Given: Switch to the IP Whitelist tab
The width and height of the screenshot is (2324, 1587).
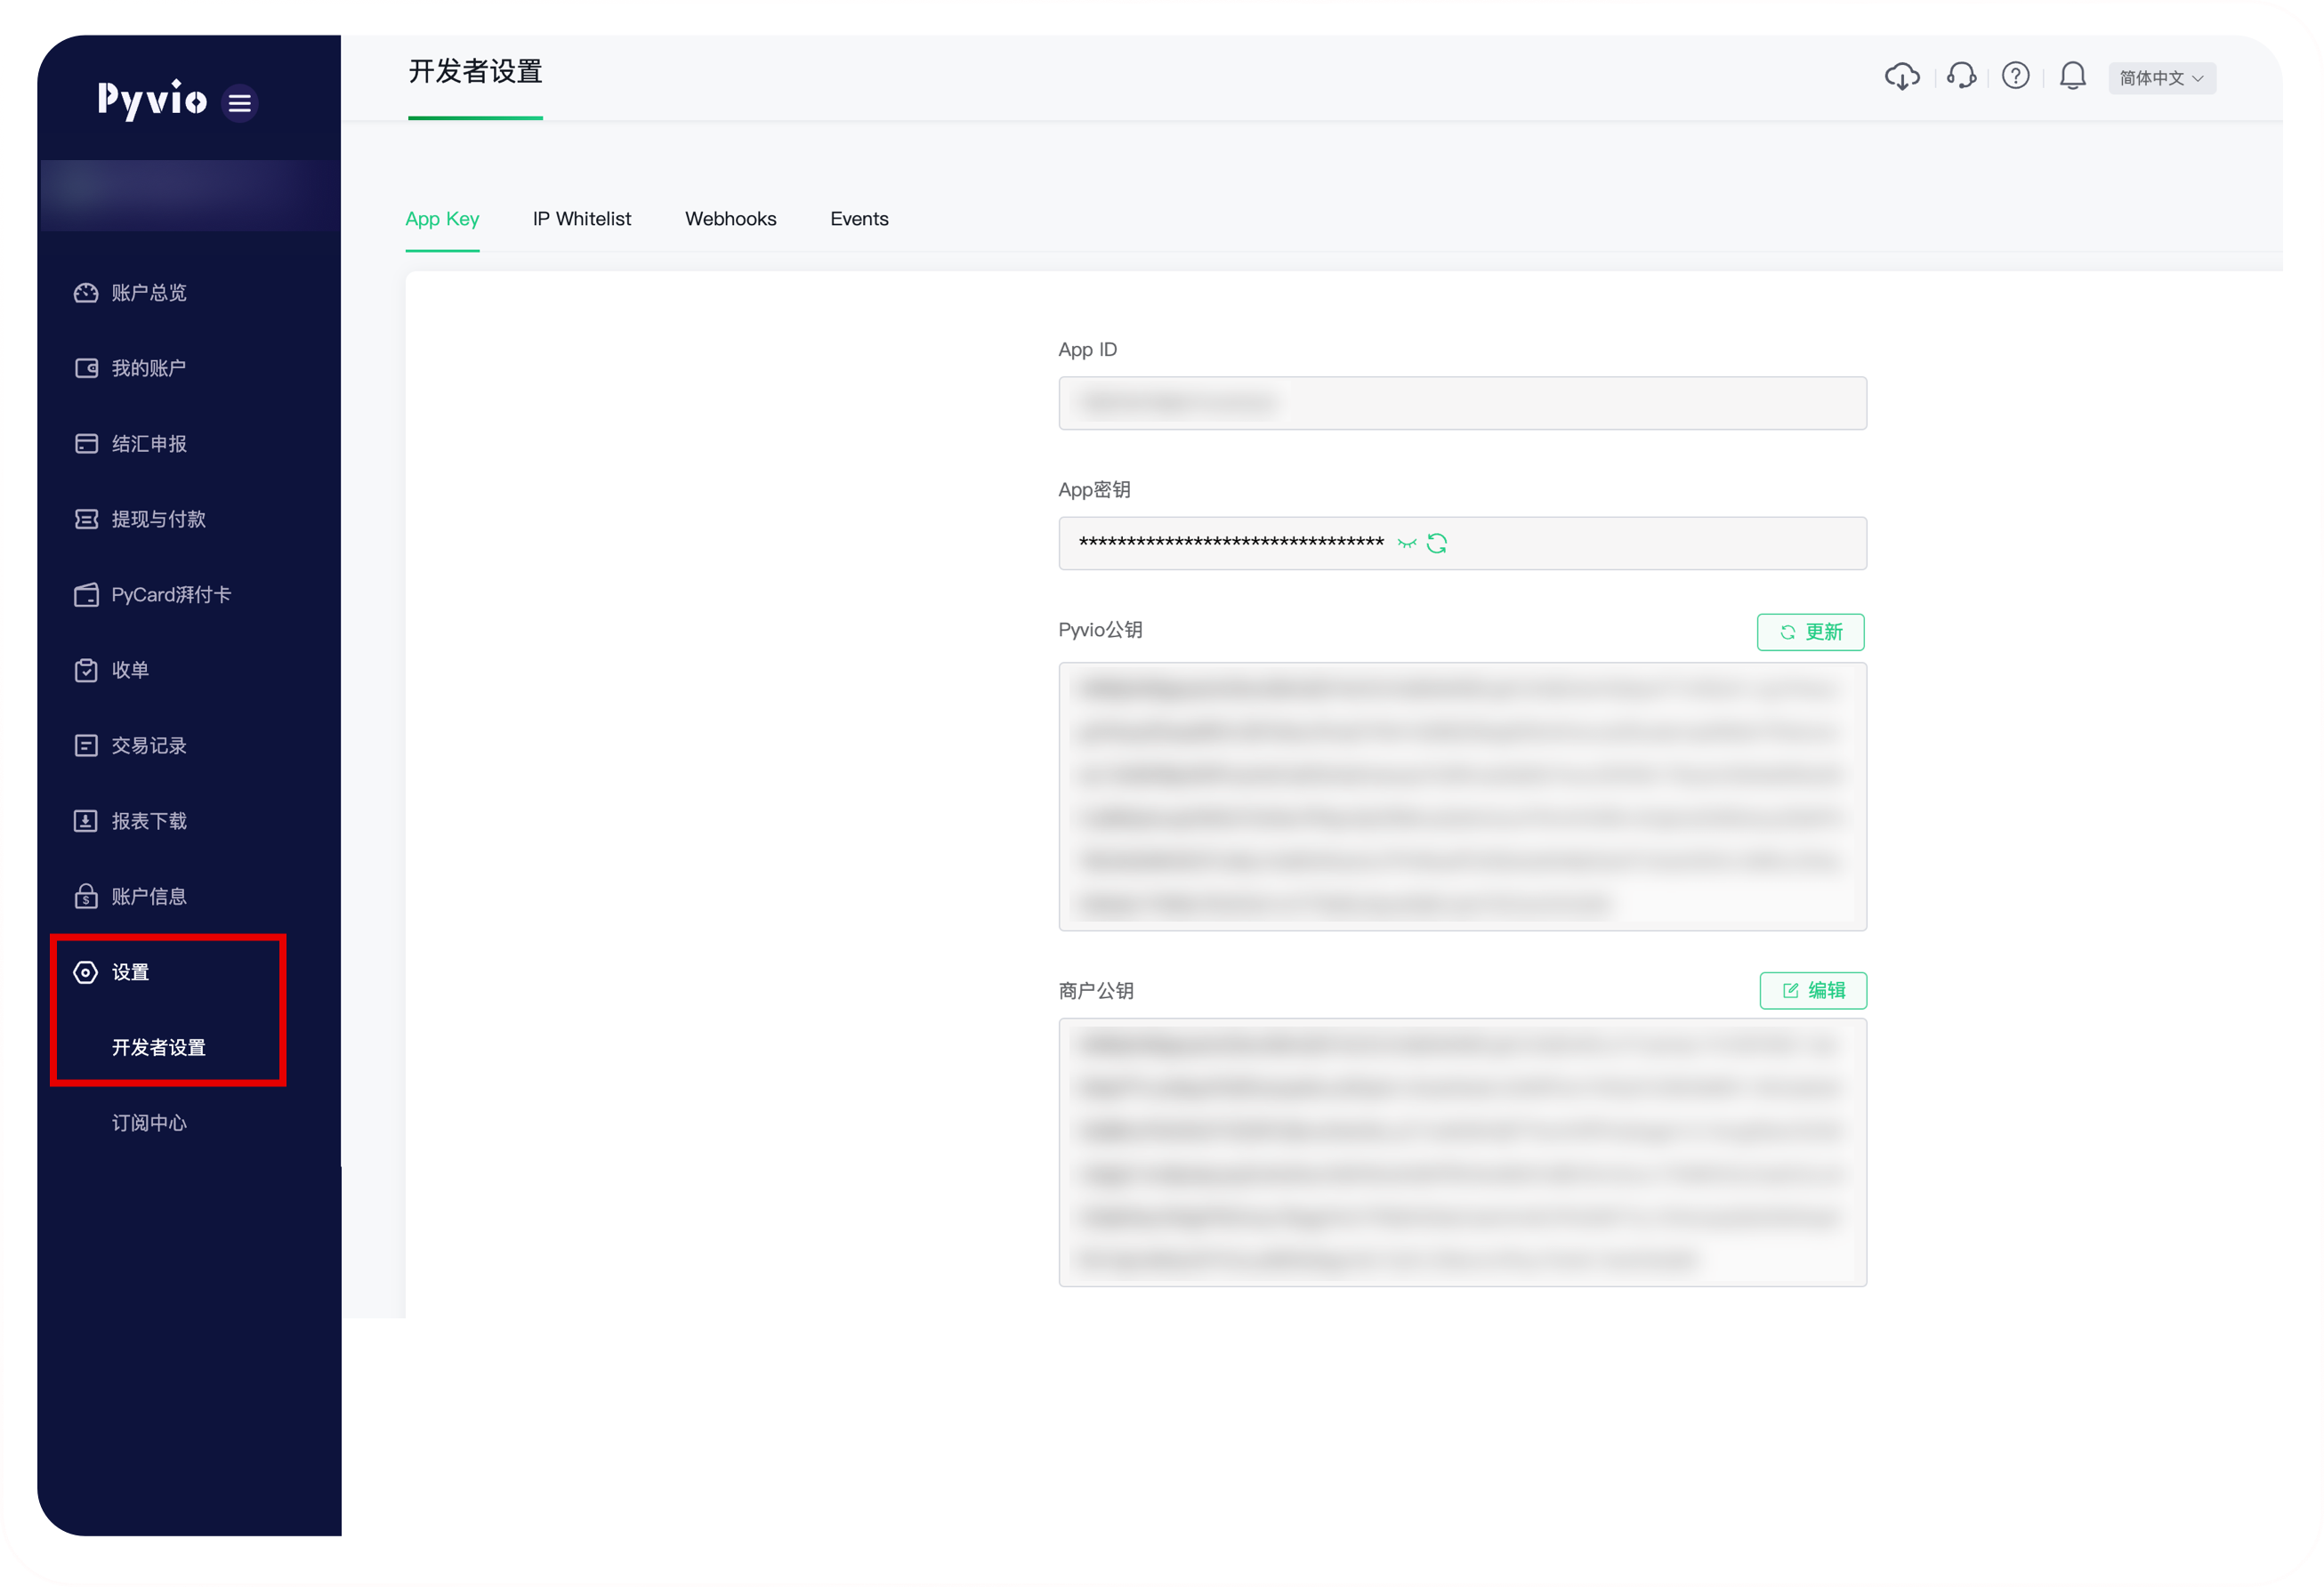Looking at the screenshot, I should pyautogui.click(x=582, y=219).
